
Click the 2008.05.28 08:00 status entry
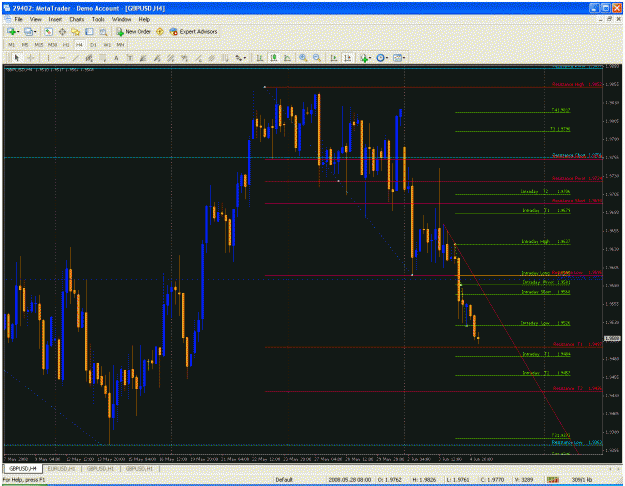[x=350, y=480]
